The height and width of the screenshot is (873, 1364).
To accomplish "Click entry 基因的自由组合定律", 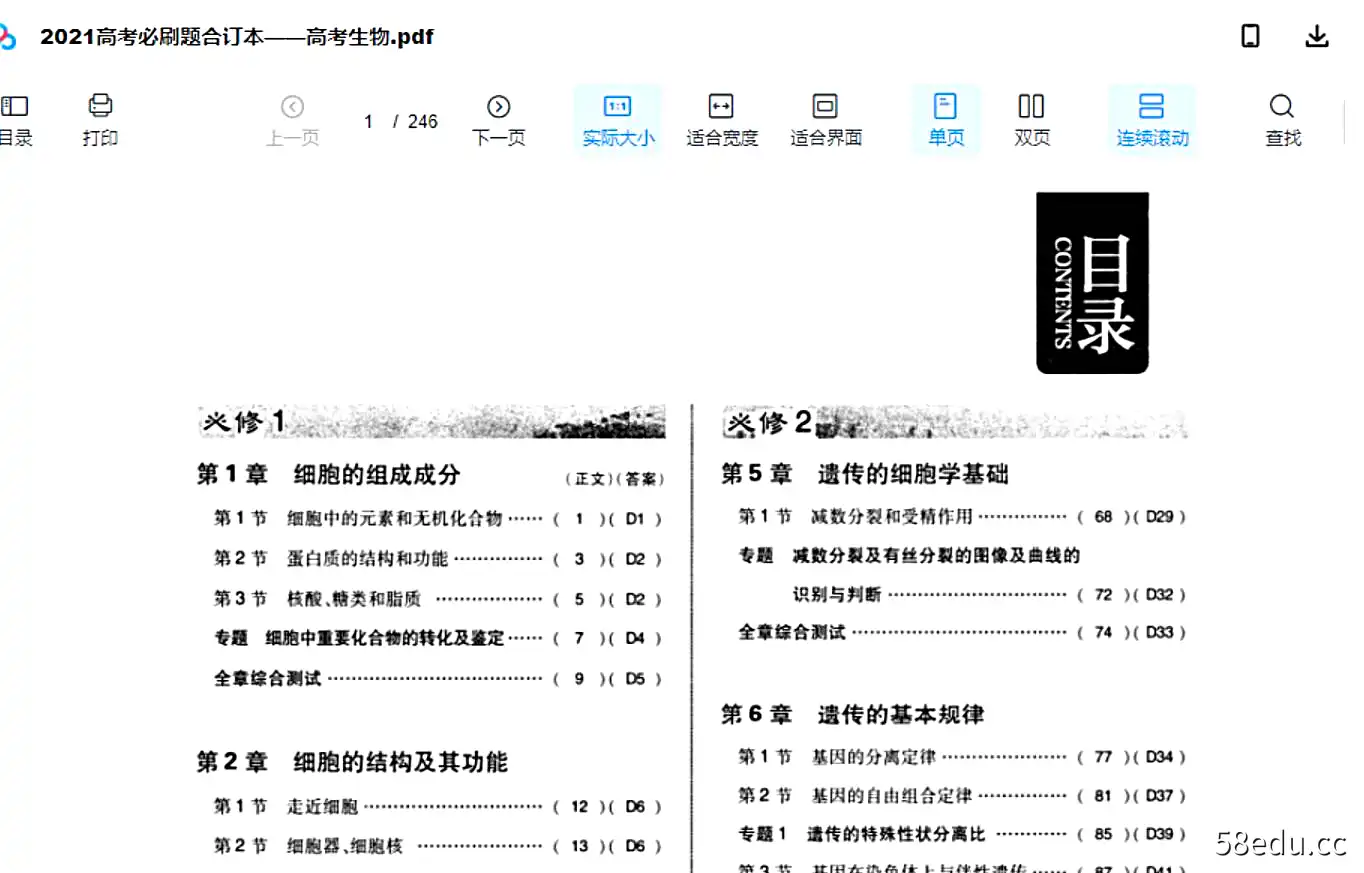I will [x=891, y=796].
